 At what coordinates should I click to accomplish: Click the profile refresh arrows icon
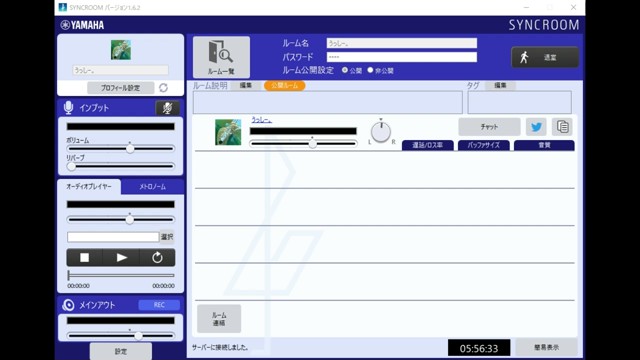(x=164, y=88)
